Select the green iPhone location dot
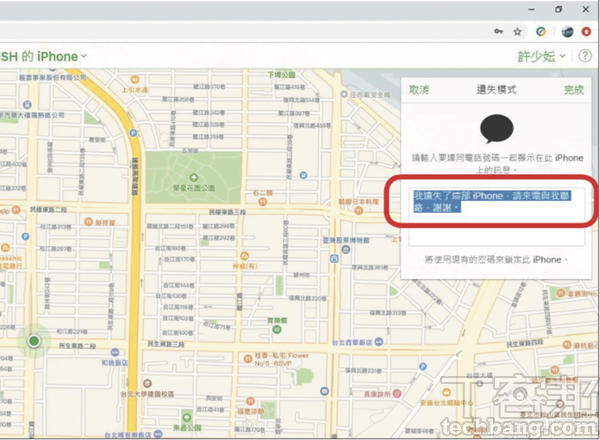Viewport: 600px width, 440px height. [34, 341]
